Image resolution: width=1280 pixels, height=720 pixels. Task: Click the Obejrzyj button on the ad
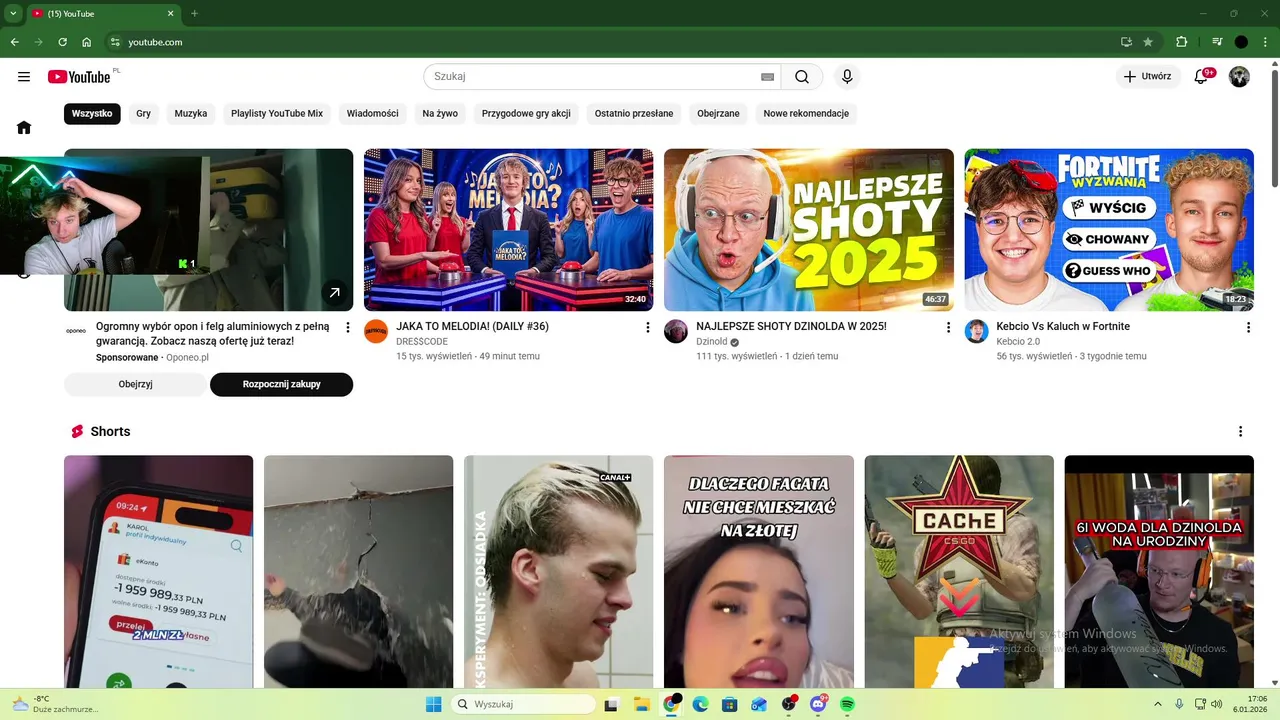[135, 385]
